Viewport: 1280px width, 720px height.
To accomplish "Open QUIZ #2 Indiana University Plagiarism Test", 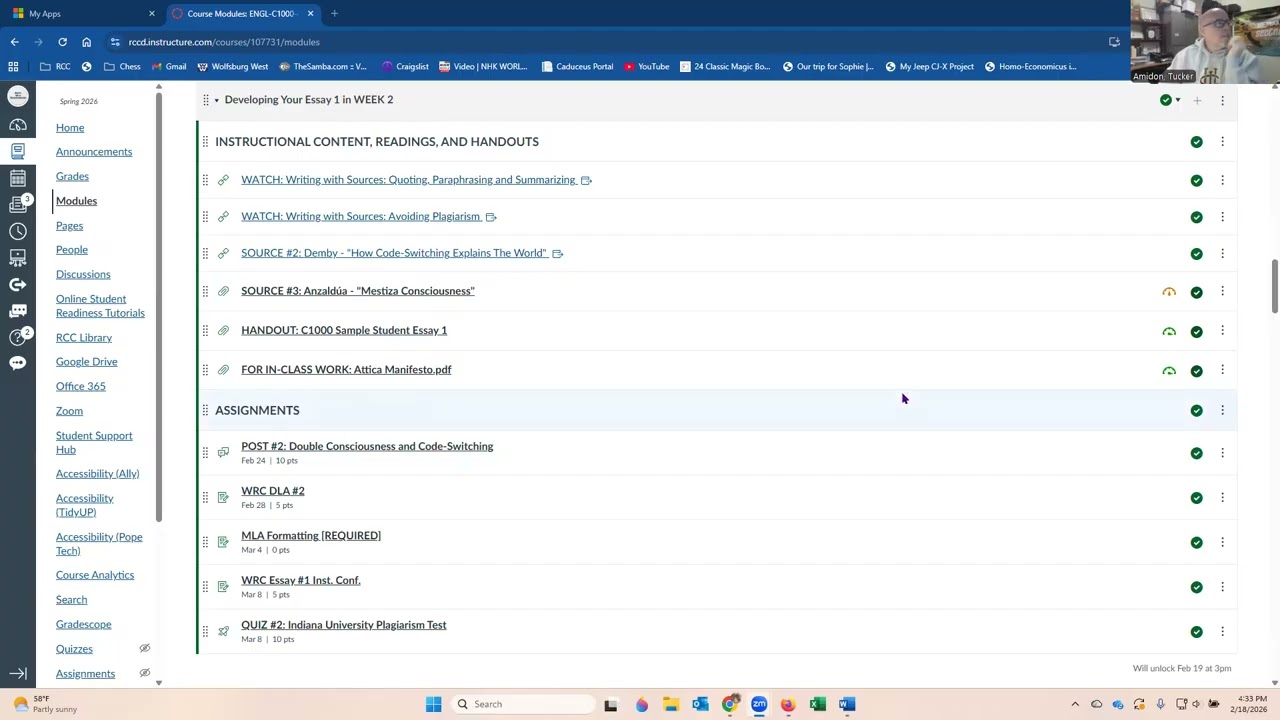I will (x=344, y=625).
